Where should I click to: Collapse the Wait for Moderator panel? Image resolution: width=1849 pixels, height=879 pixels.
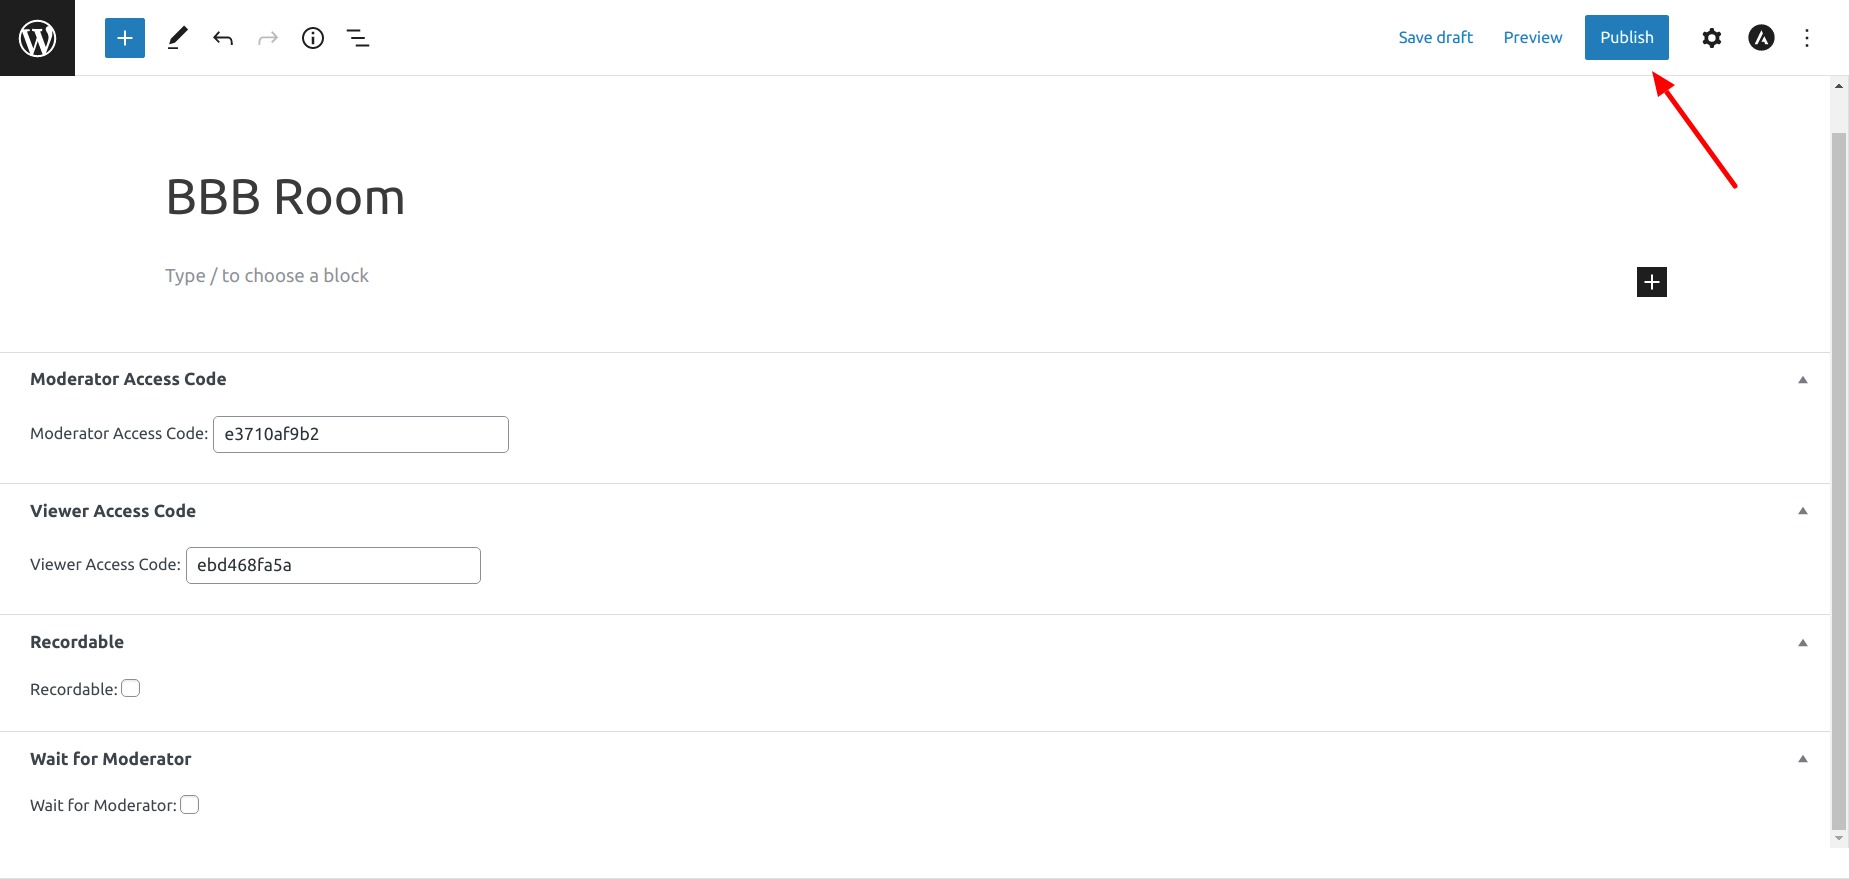pos(1803,759)
